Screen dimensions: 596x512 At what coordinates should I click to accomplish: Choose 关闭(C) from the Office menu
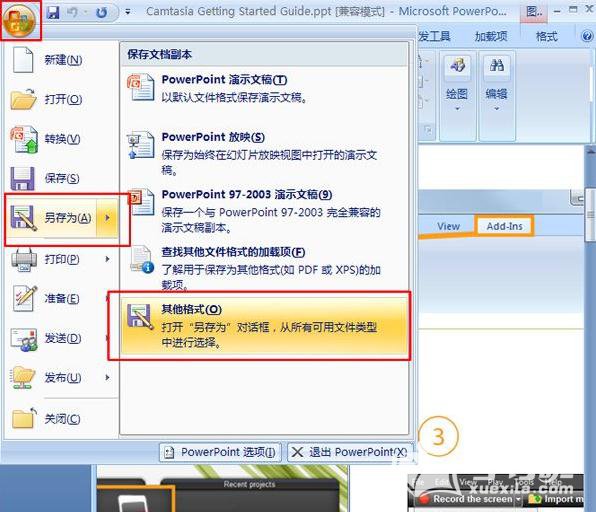tap(61, 418)
